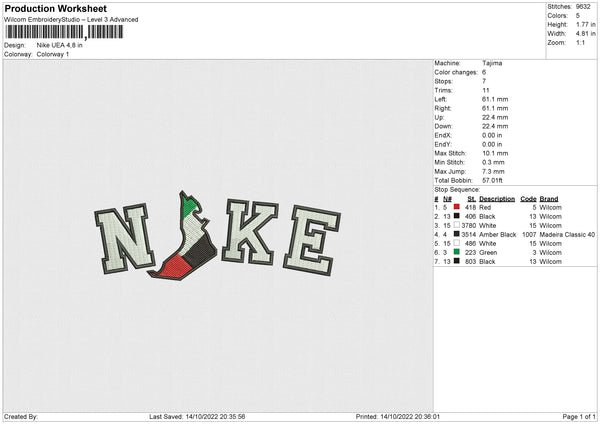Select the 'Colorway 1' value
The height and width of the screenshot is (424, 600).
coord(53,54)
